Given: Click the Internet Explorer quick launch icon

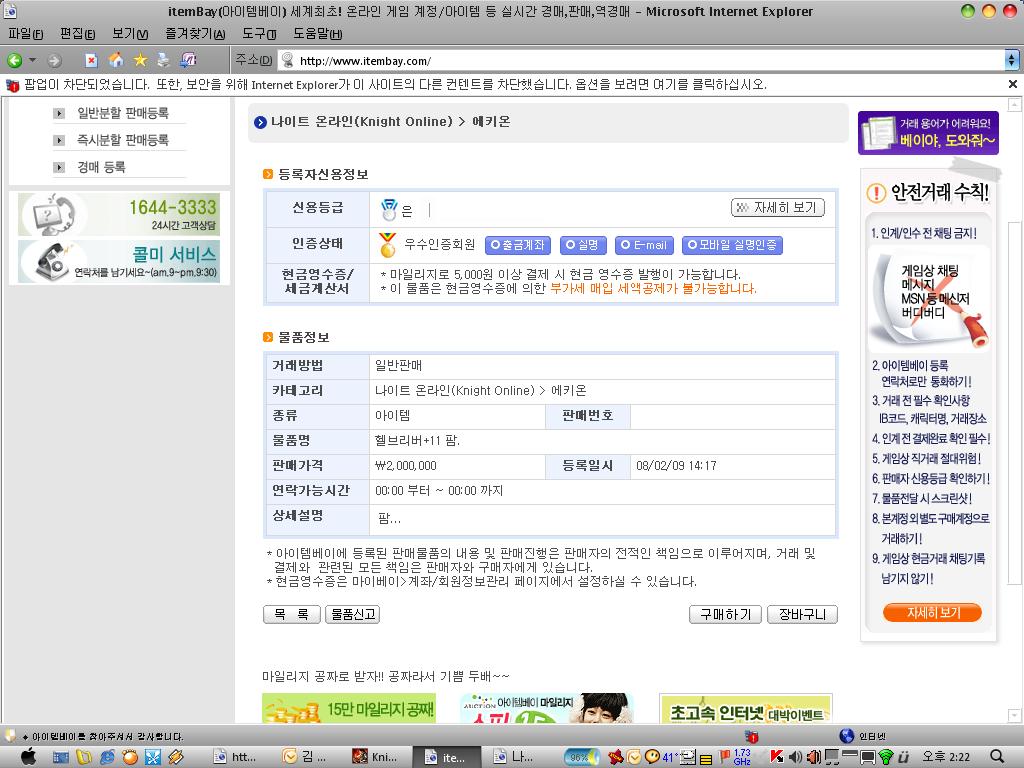Looking at the screenshot, I should point(108,757).
